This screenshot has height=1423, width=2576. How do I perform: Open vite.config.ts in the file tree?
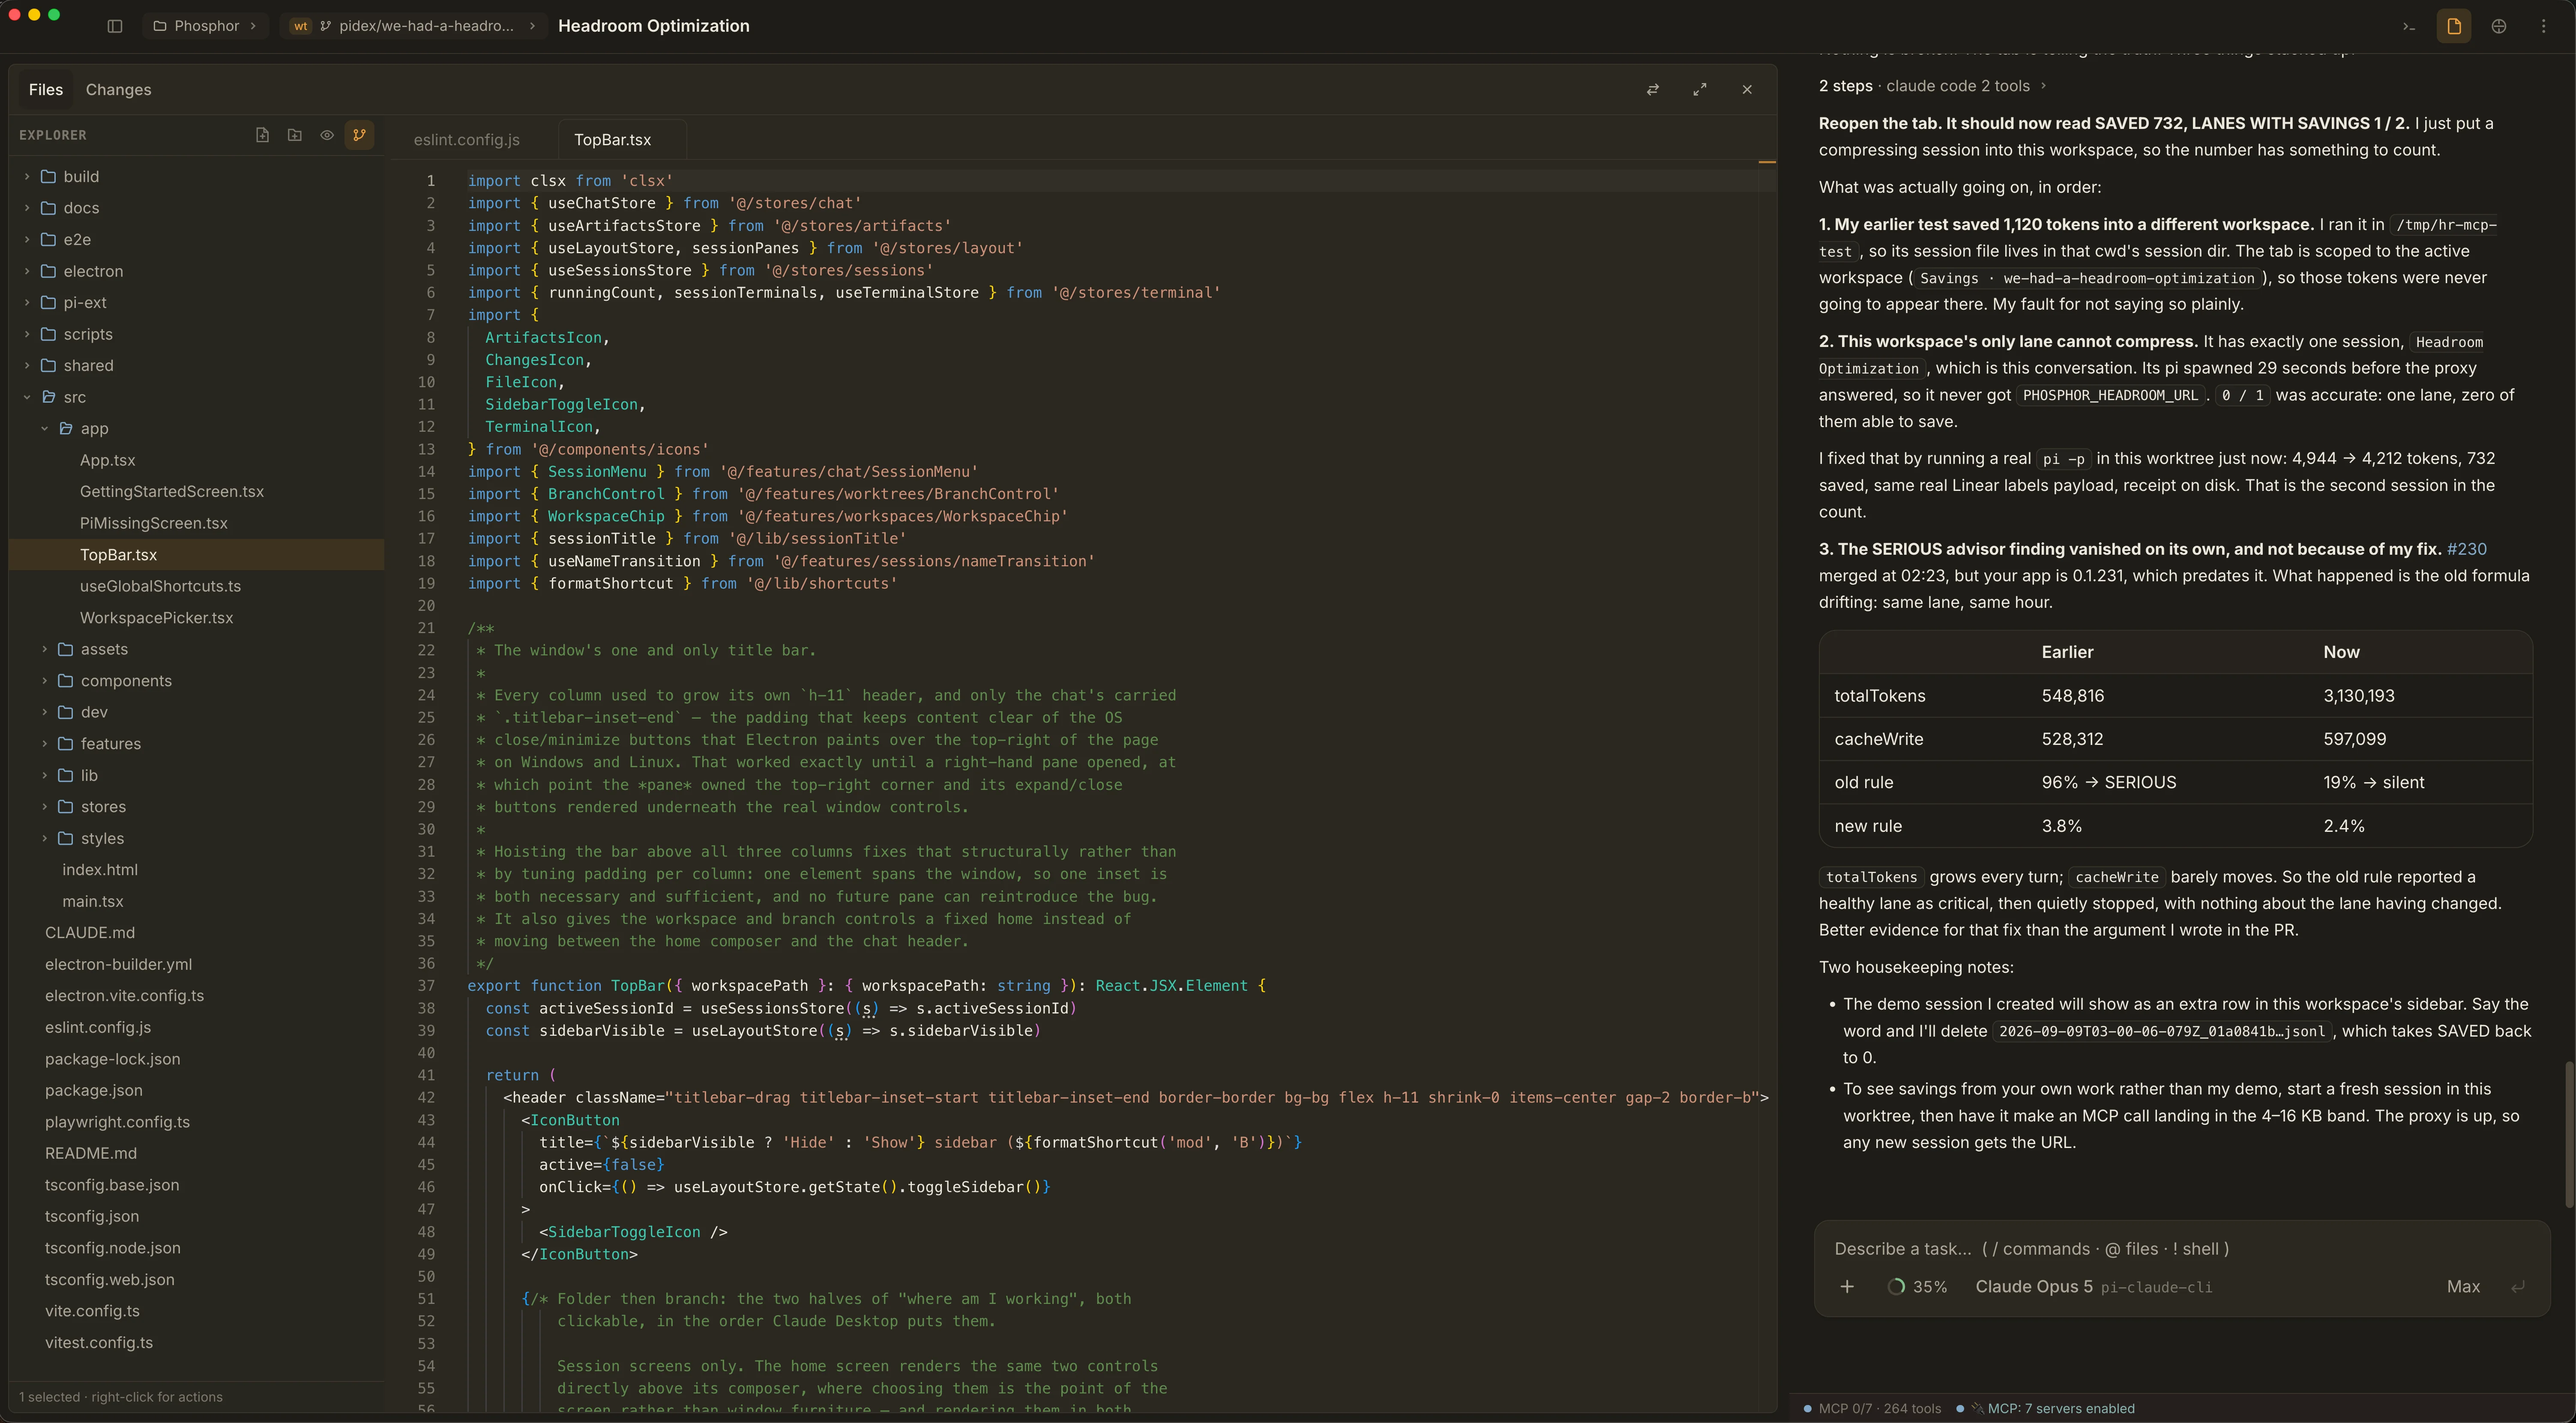point(196,1311)
